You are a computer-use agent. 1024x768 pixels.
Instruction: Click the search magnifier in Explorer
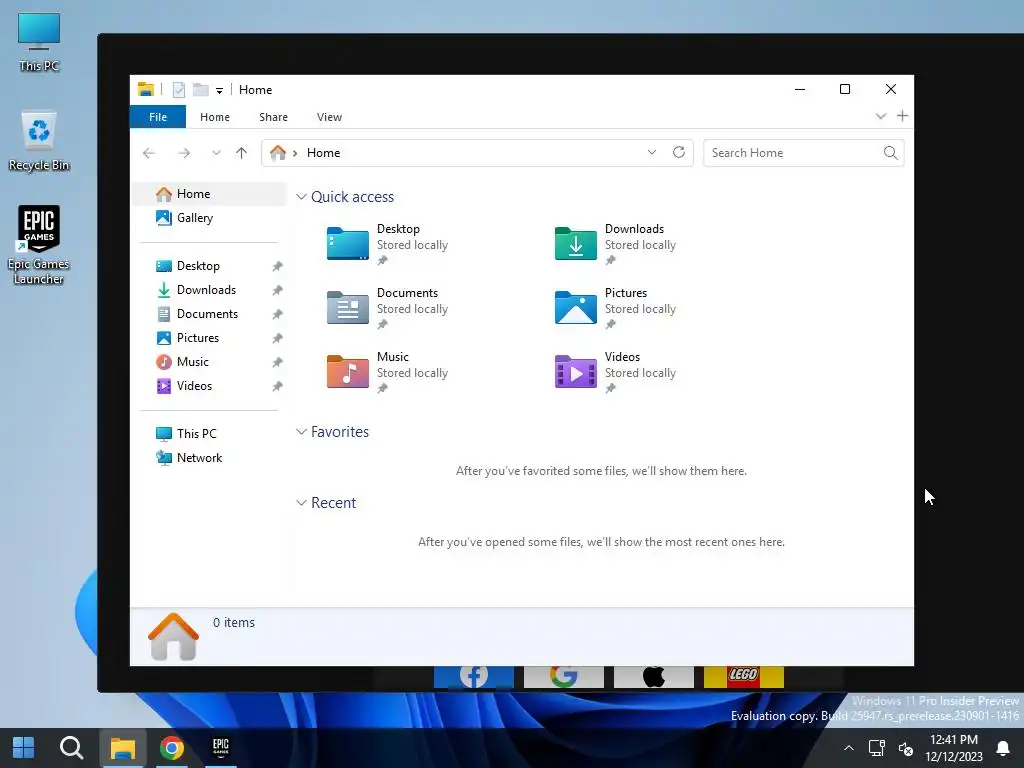tap(890, 153)
